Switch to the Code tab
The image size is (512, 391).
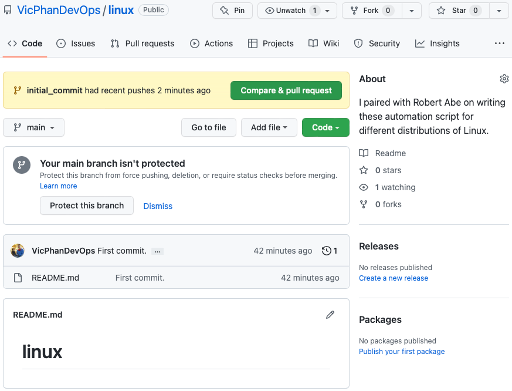(x=25, y=44)
